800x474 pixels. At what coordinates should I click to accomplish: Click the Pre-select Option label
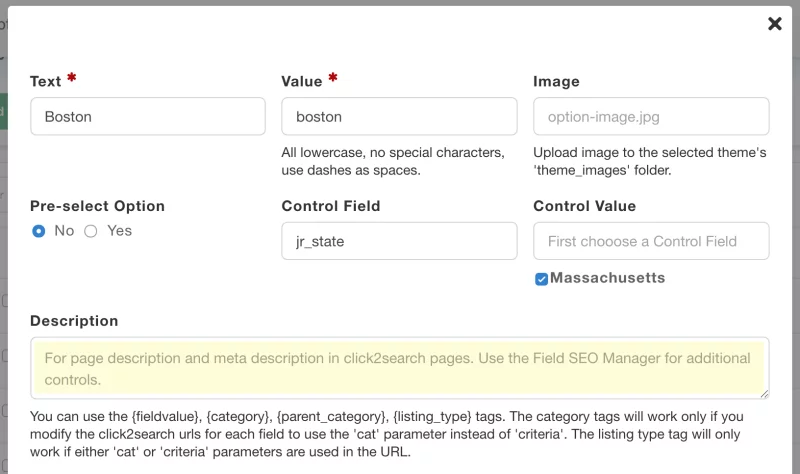97,206
